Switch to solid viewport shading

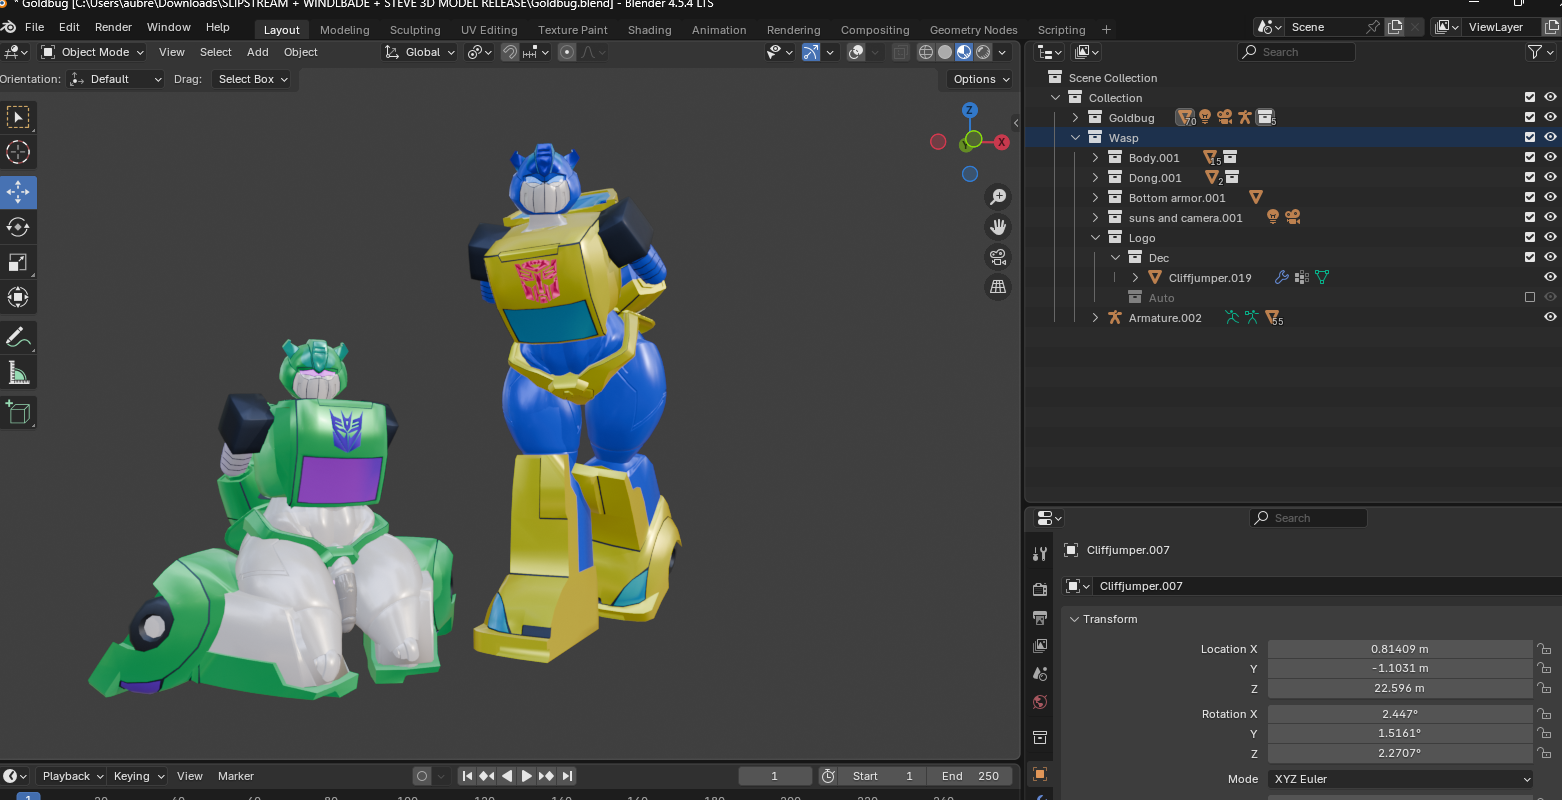(x=945, y=52)
